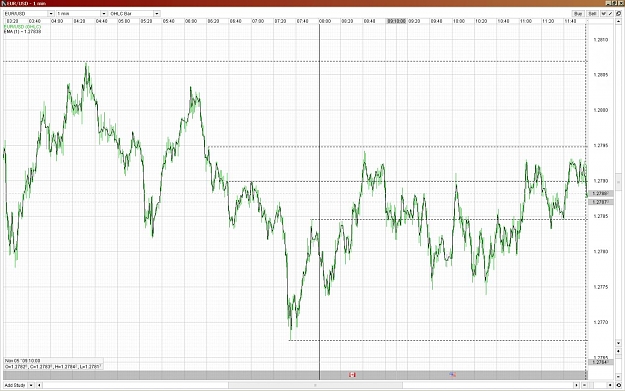Click the 08:00 time axis label

325,21
